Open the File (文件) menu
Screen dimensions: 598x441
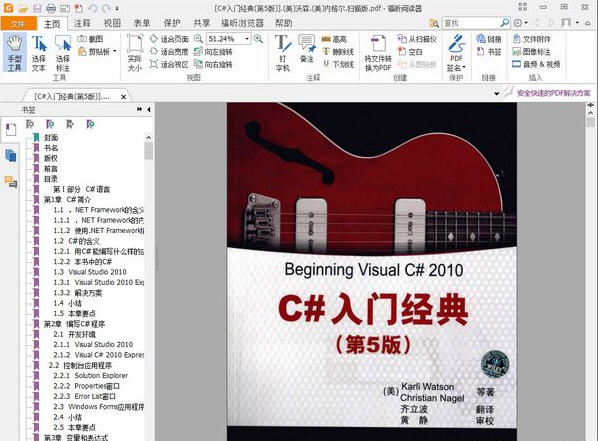click(x=18, y=24)
